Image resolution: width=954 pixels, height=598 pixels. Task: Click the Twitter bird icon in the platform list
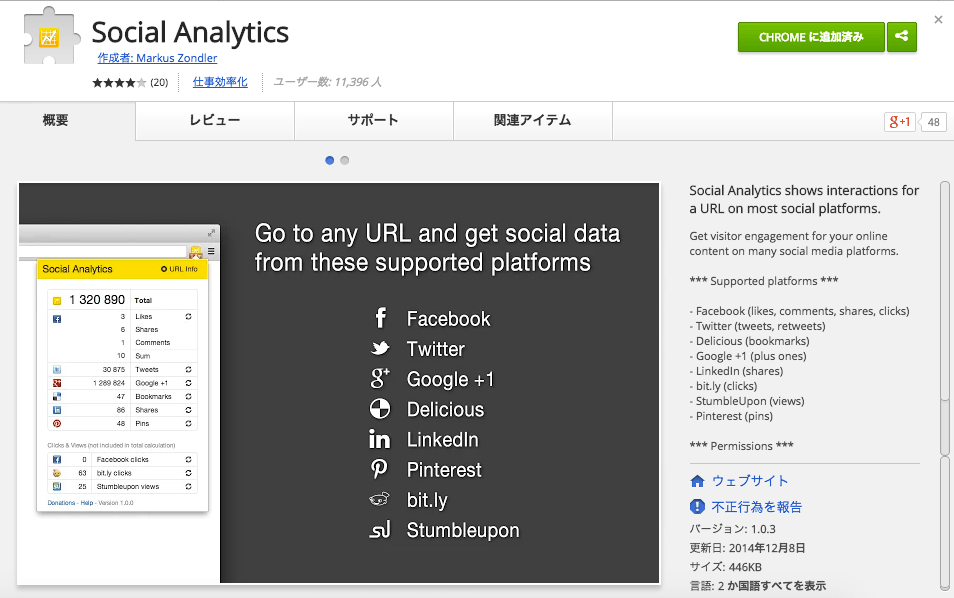point(380,348)
